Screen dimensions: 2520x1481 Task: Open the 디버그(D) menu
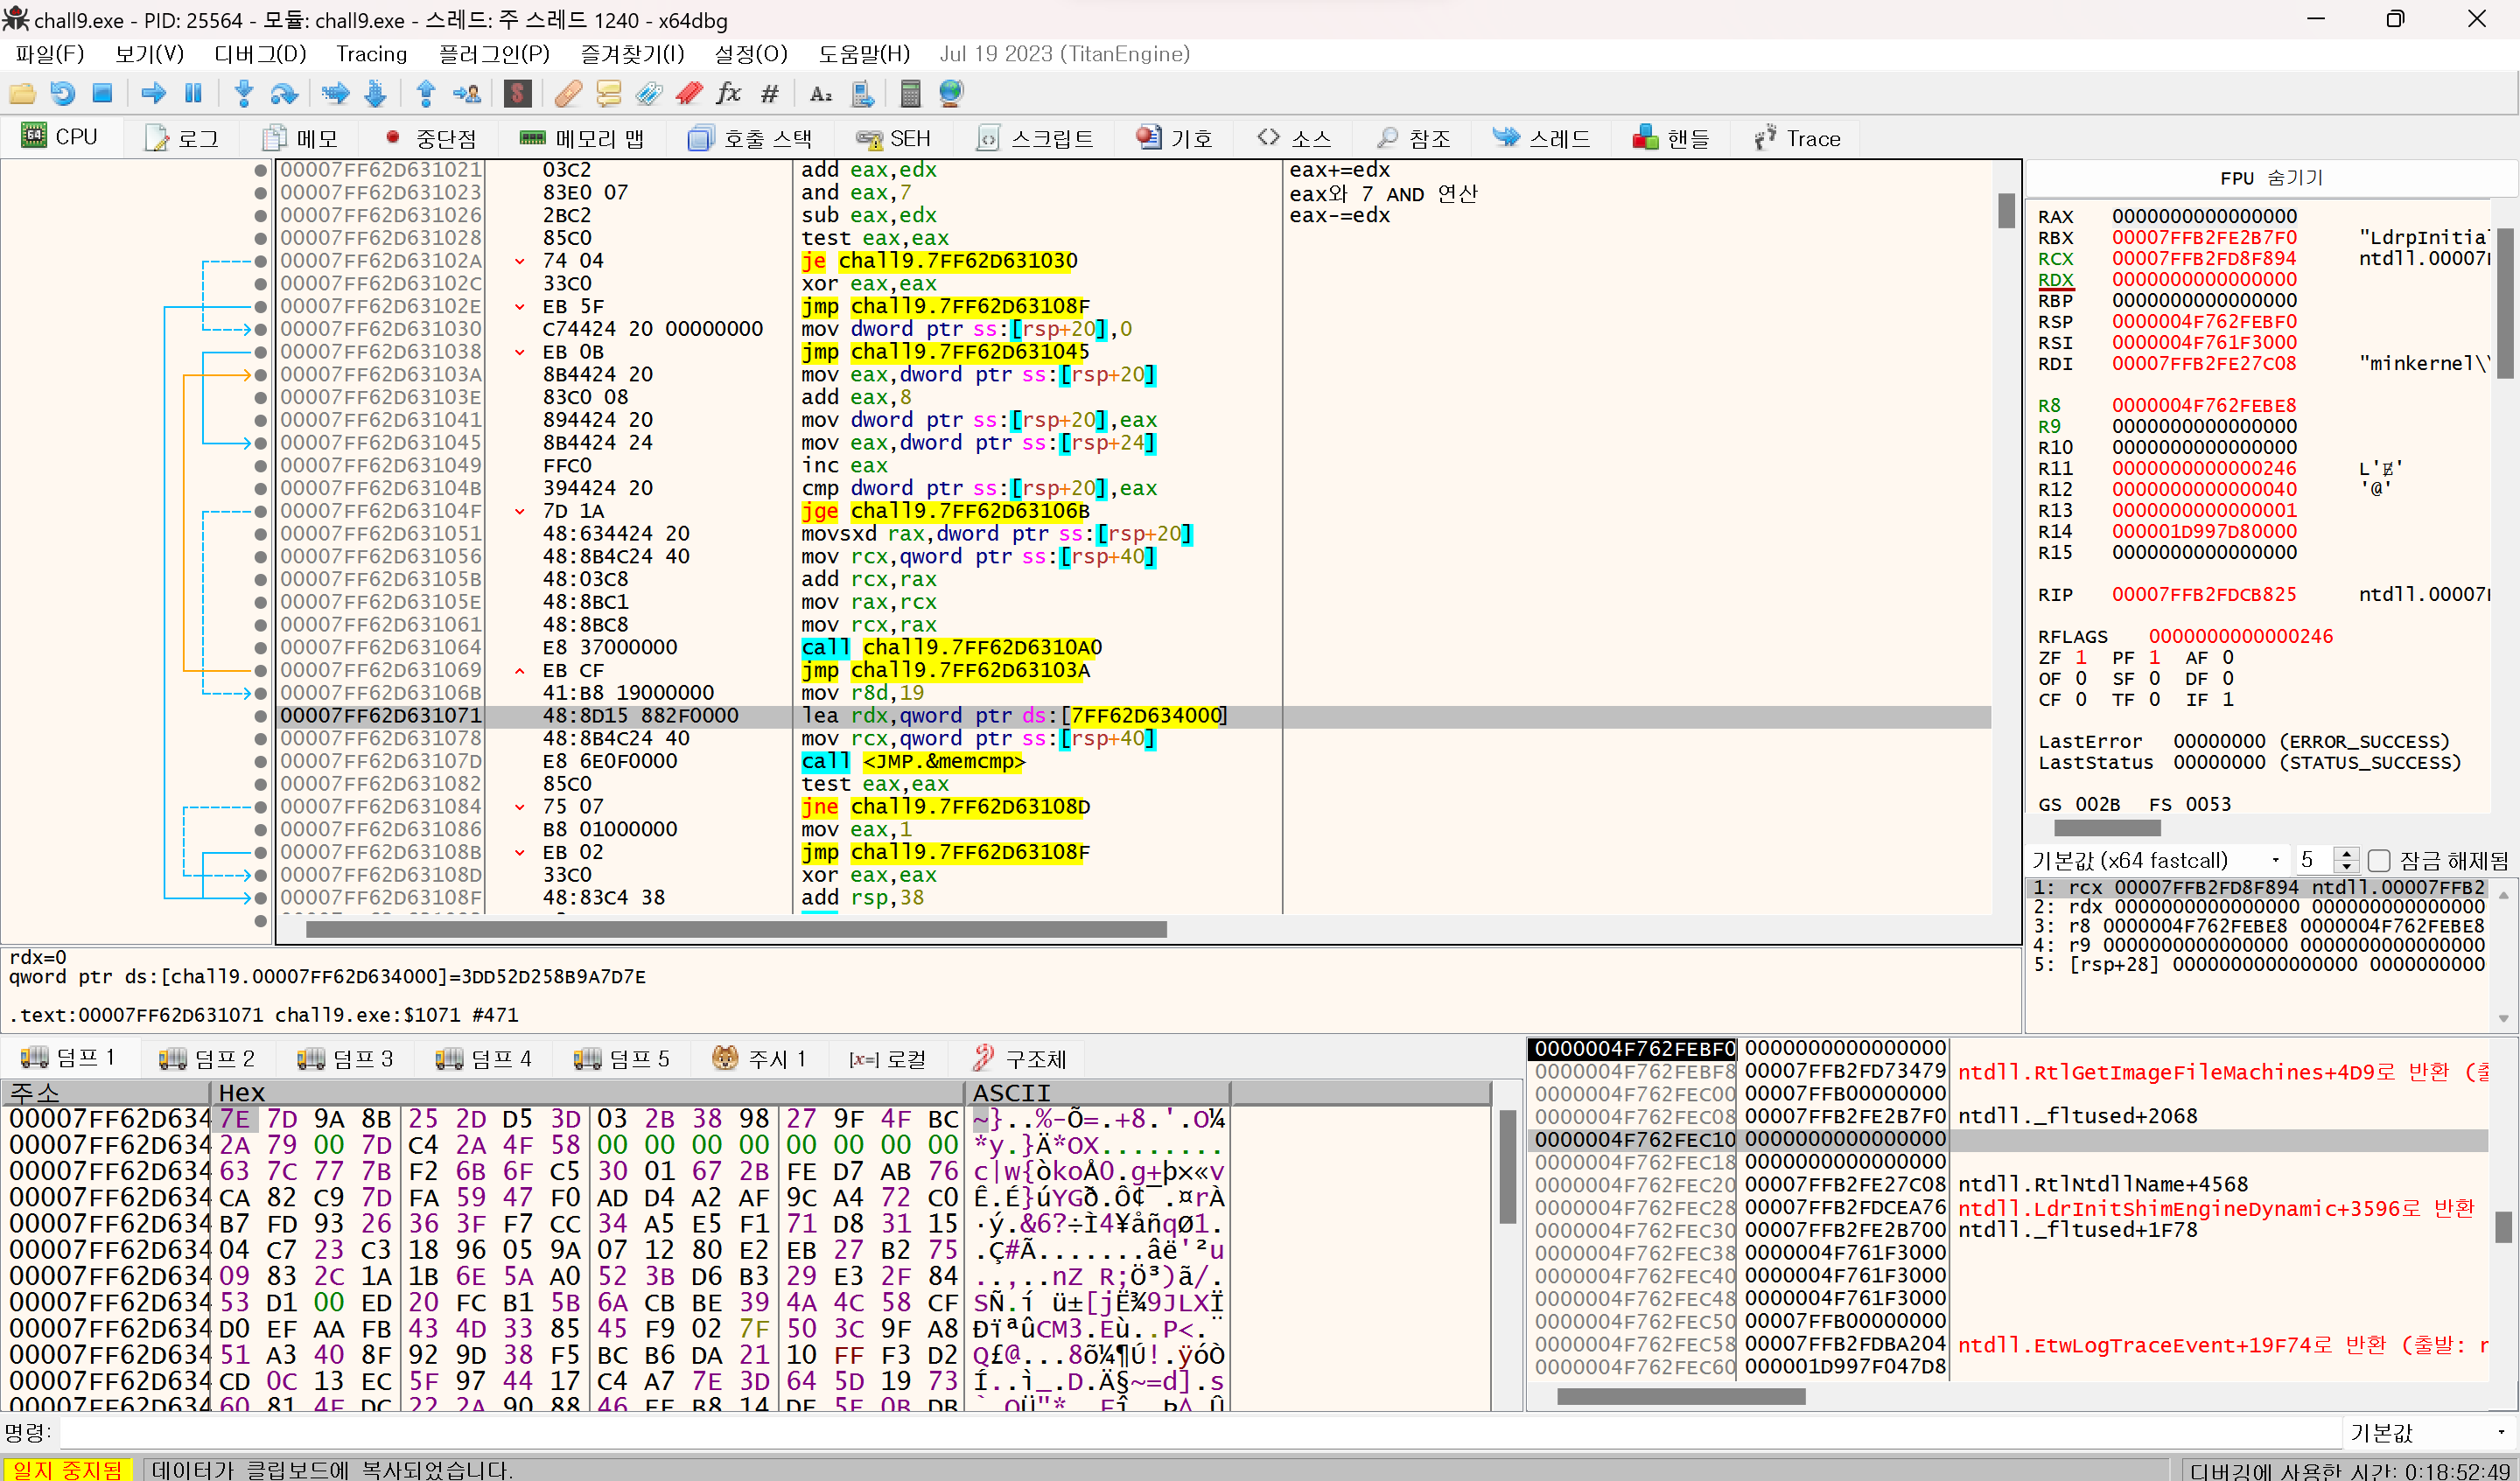[260, 54]
